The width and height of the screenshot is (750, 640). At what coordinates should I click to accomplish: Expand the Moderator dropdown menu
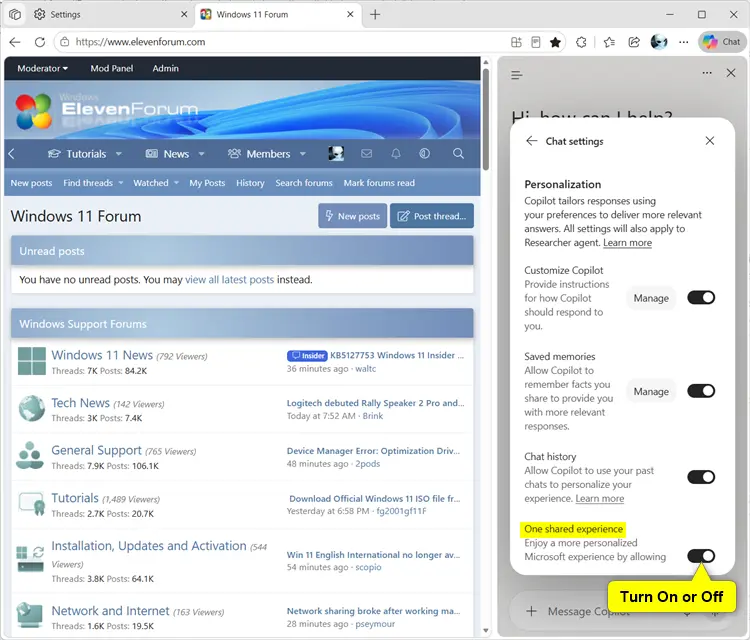click(43, 68)
